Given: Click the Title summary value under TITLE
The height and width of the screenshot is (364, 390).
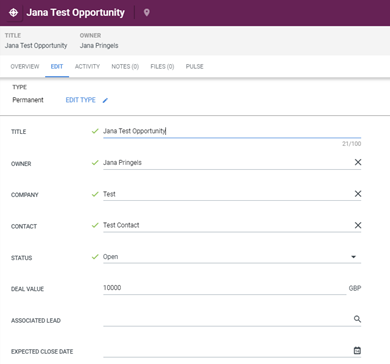Looking at the screenshot, I should pos(36,46).
